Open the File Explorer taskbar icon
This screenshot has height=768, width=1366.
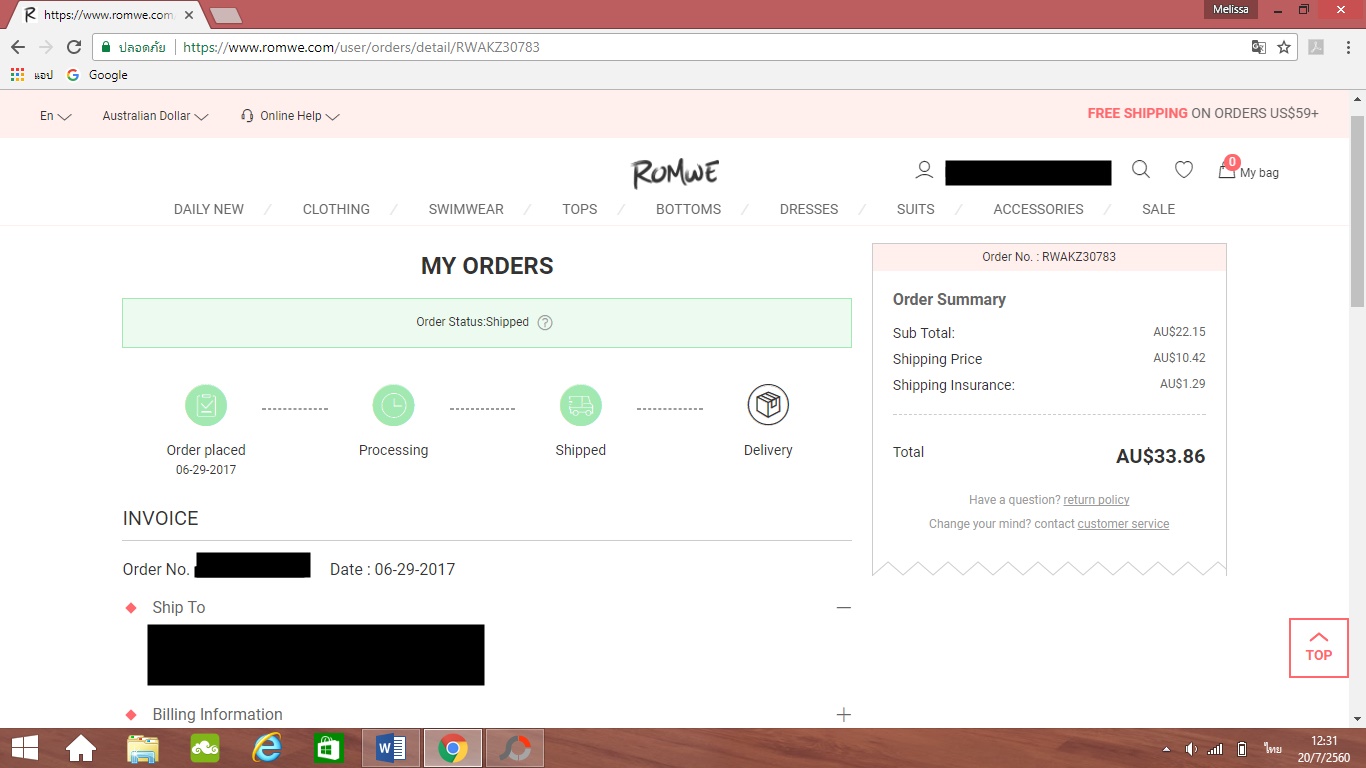(x=143, y=748)
